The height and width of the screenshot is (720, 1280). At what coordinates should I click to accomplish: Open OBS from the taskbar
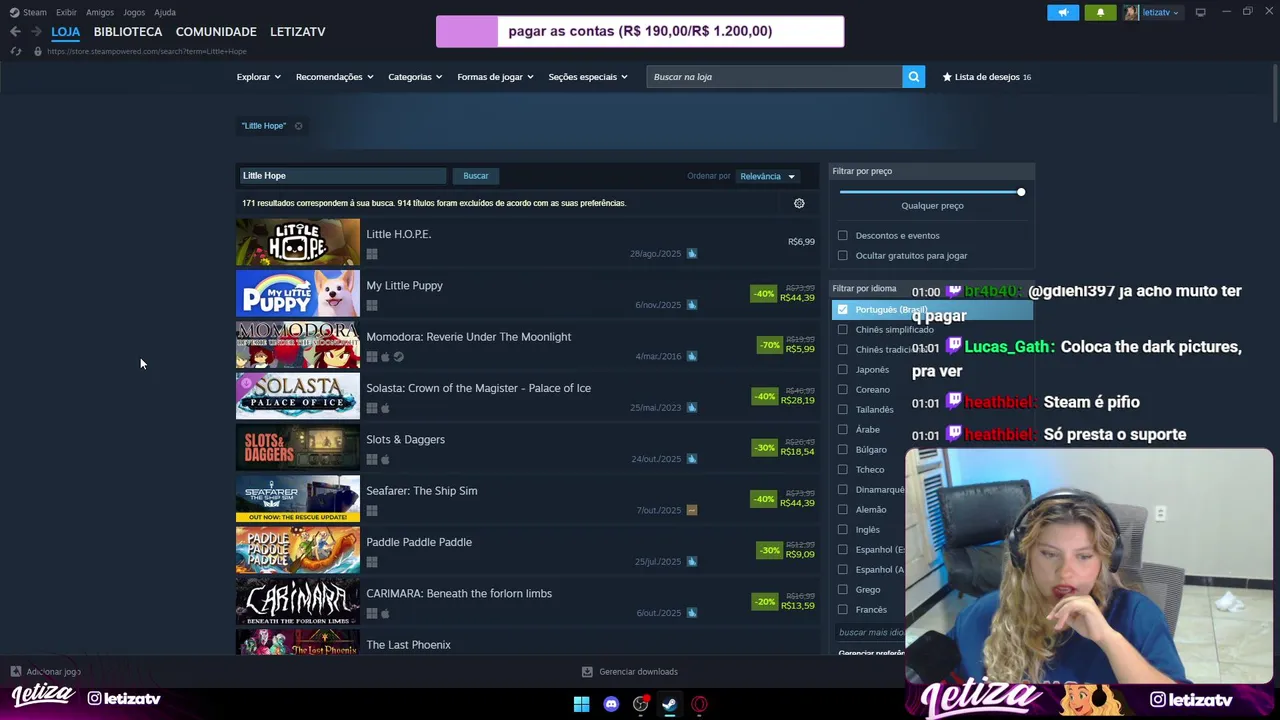point(640,704)
